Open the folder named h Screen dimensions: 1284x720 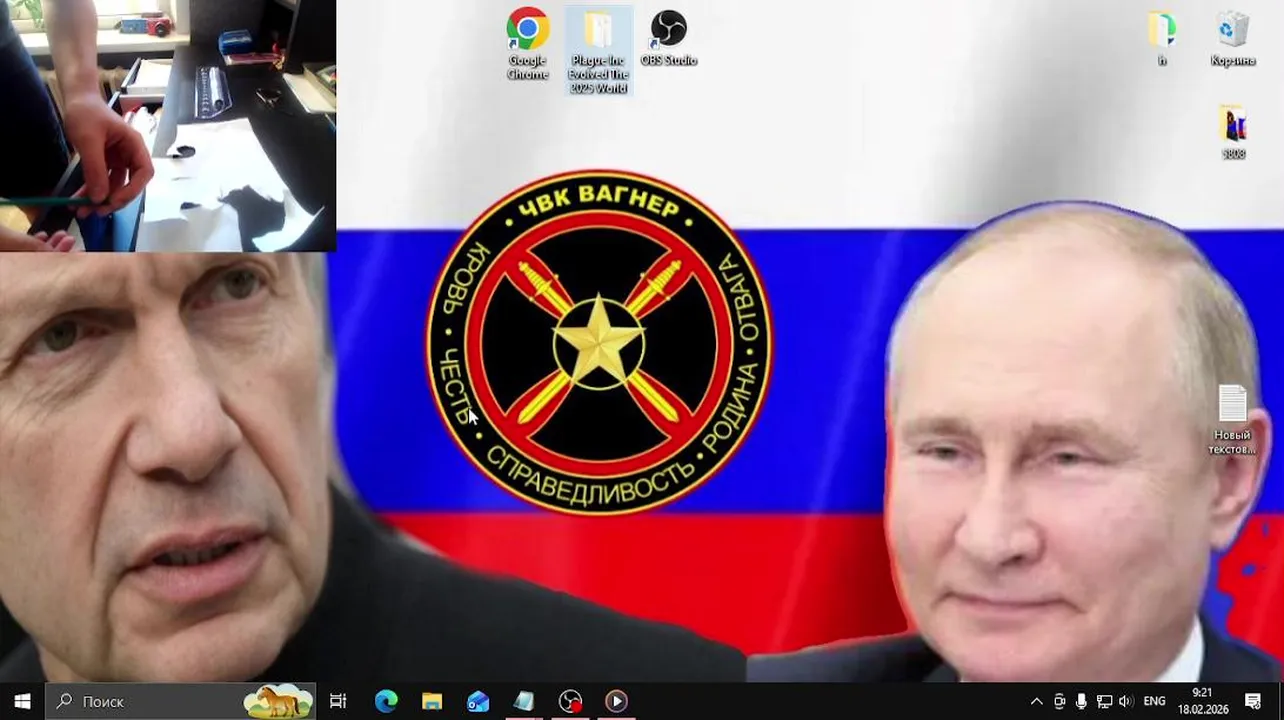tap(1162, 40)
